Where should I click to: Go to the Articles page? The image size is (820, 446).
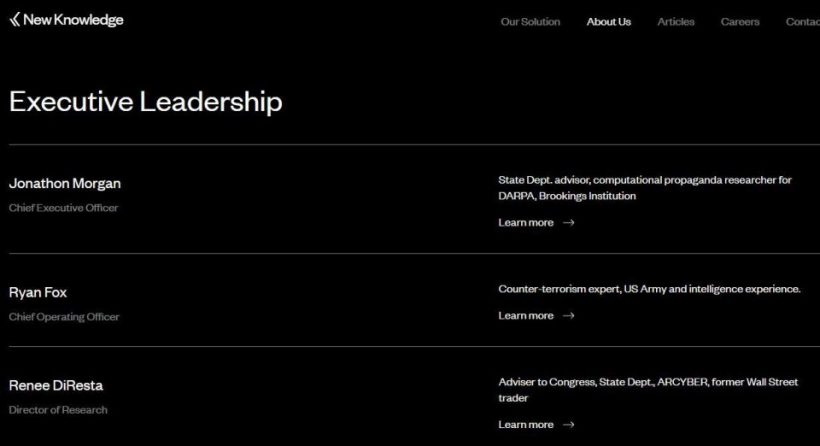pyautogui.click(x=676, y=22)
